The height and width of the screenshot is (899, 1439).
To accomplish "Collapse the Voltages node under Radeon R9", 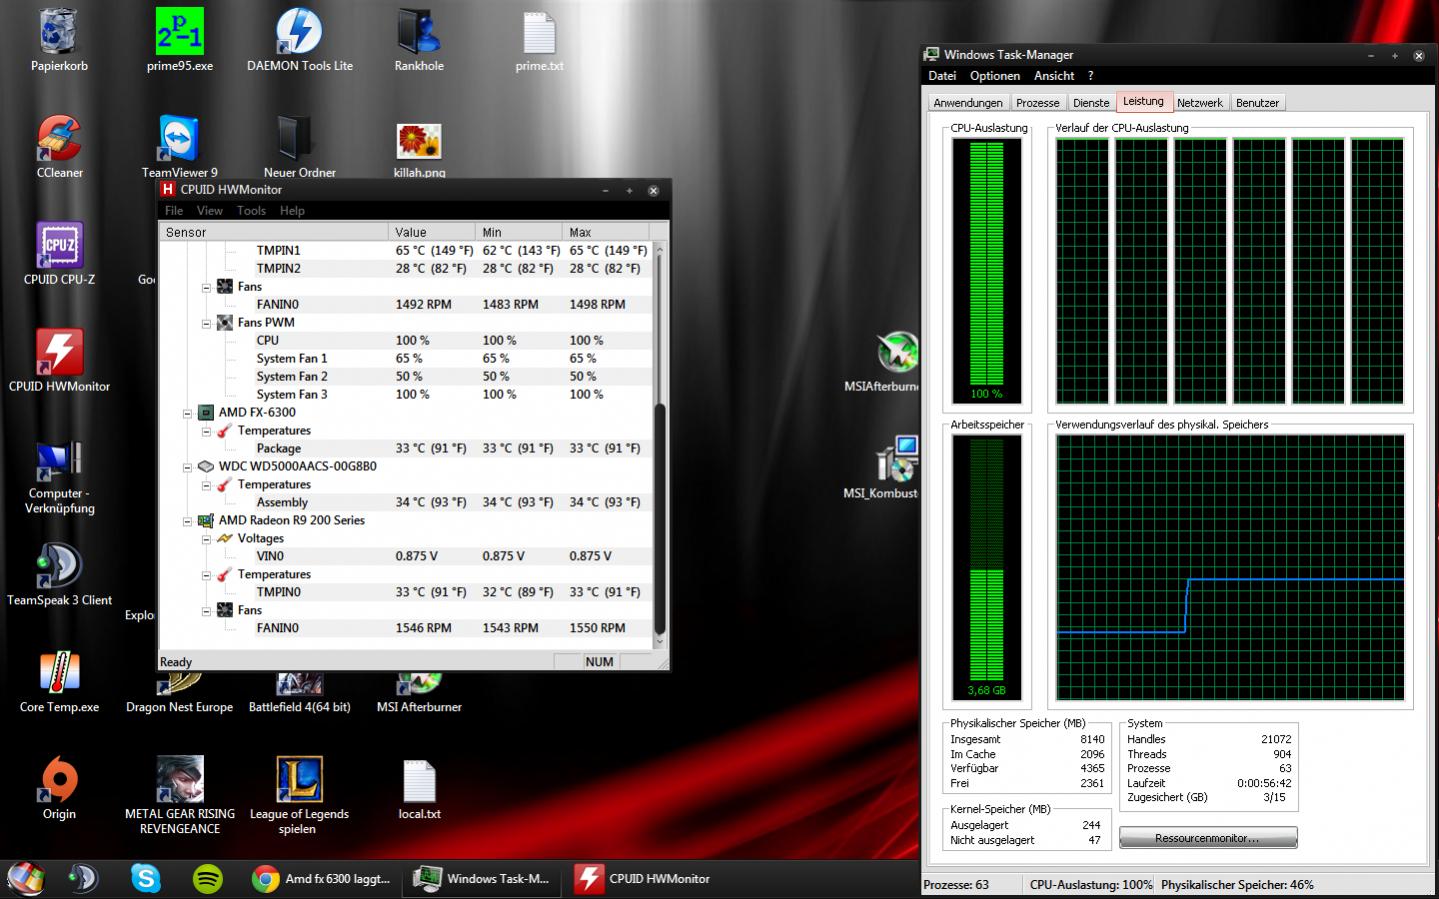I will point(206,539).
